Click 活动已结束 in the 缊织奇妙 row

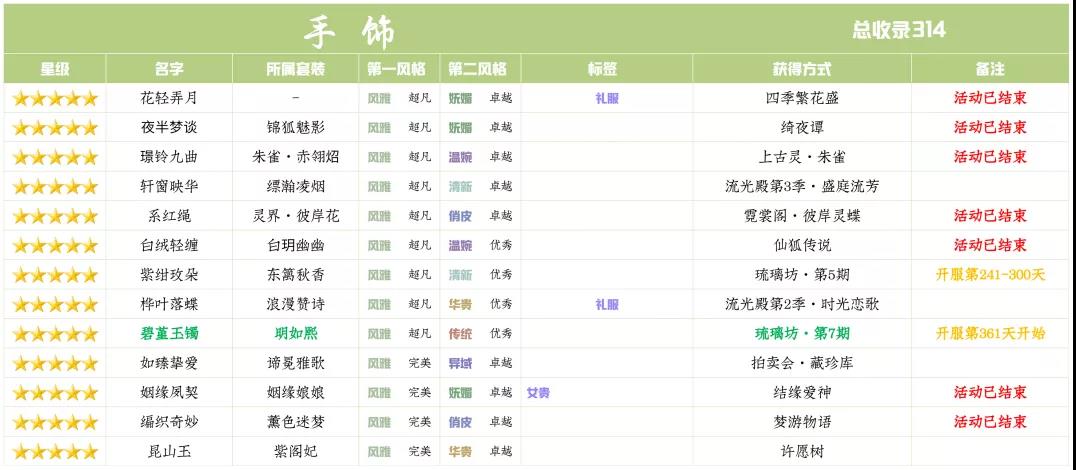tap(990, 423)
